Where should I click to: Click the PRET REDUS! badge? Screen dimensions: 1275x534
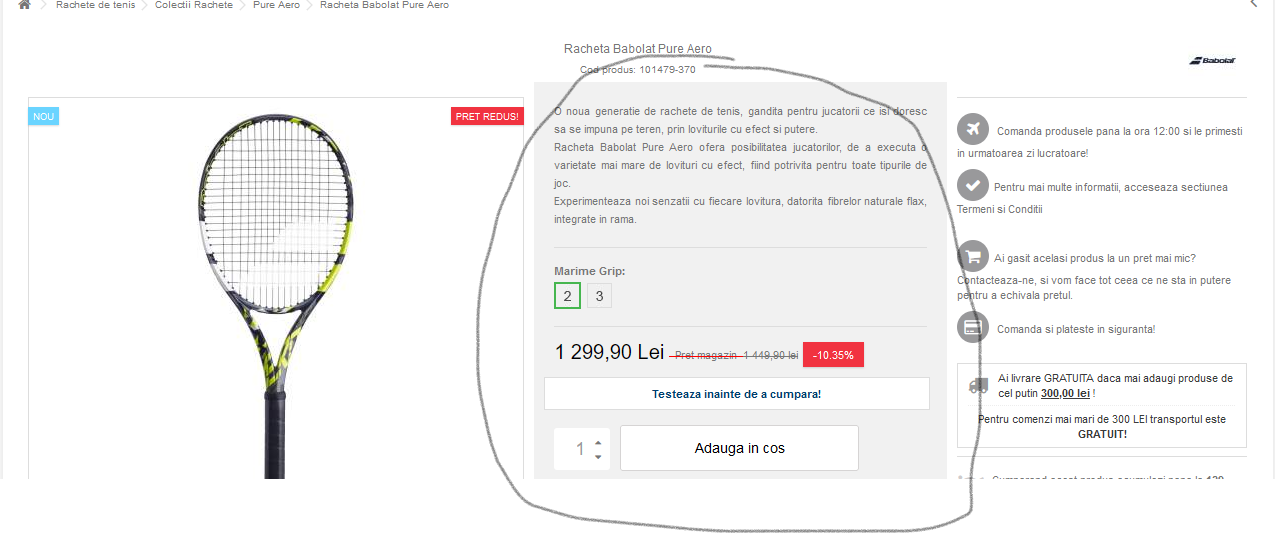point(487,116)
